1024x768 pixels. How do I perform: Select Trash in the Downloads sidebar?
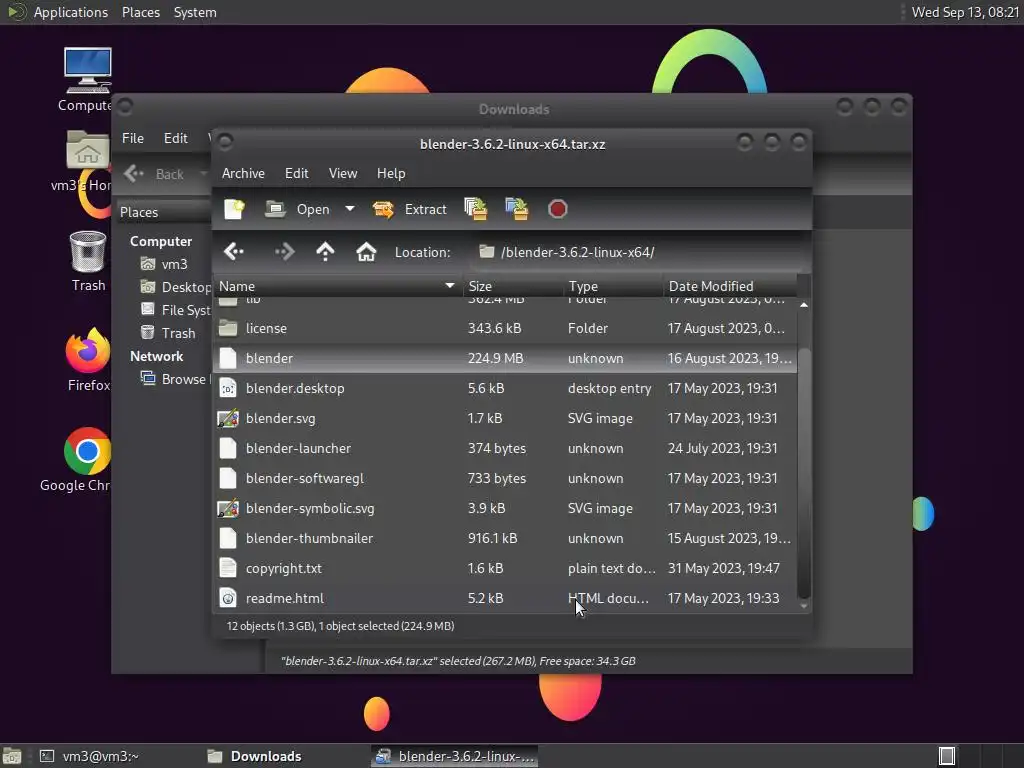pyautogui.click(x=168, y=333)
